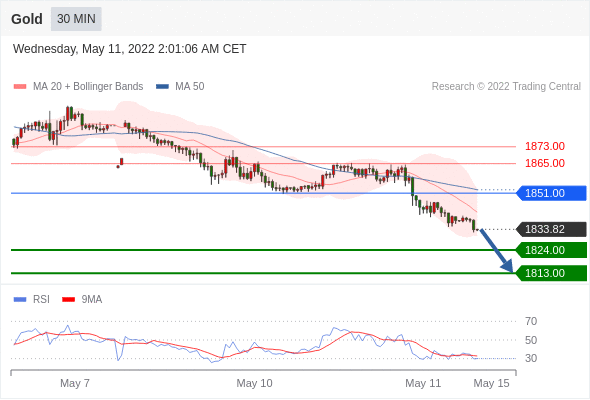Click the pink MA 20 color swatch
590x400 pixels.
(20, 87)
